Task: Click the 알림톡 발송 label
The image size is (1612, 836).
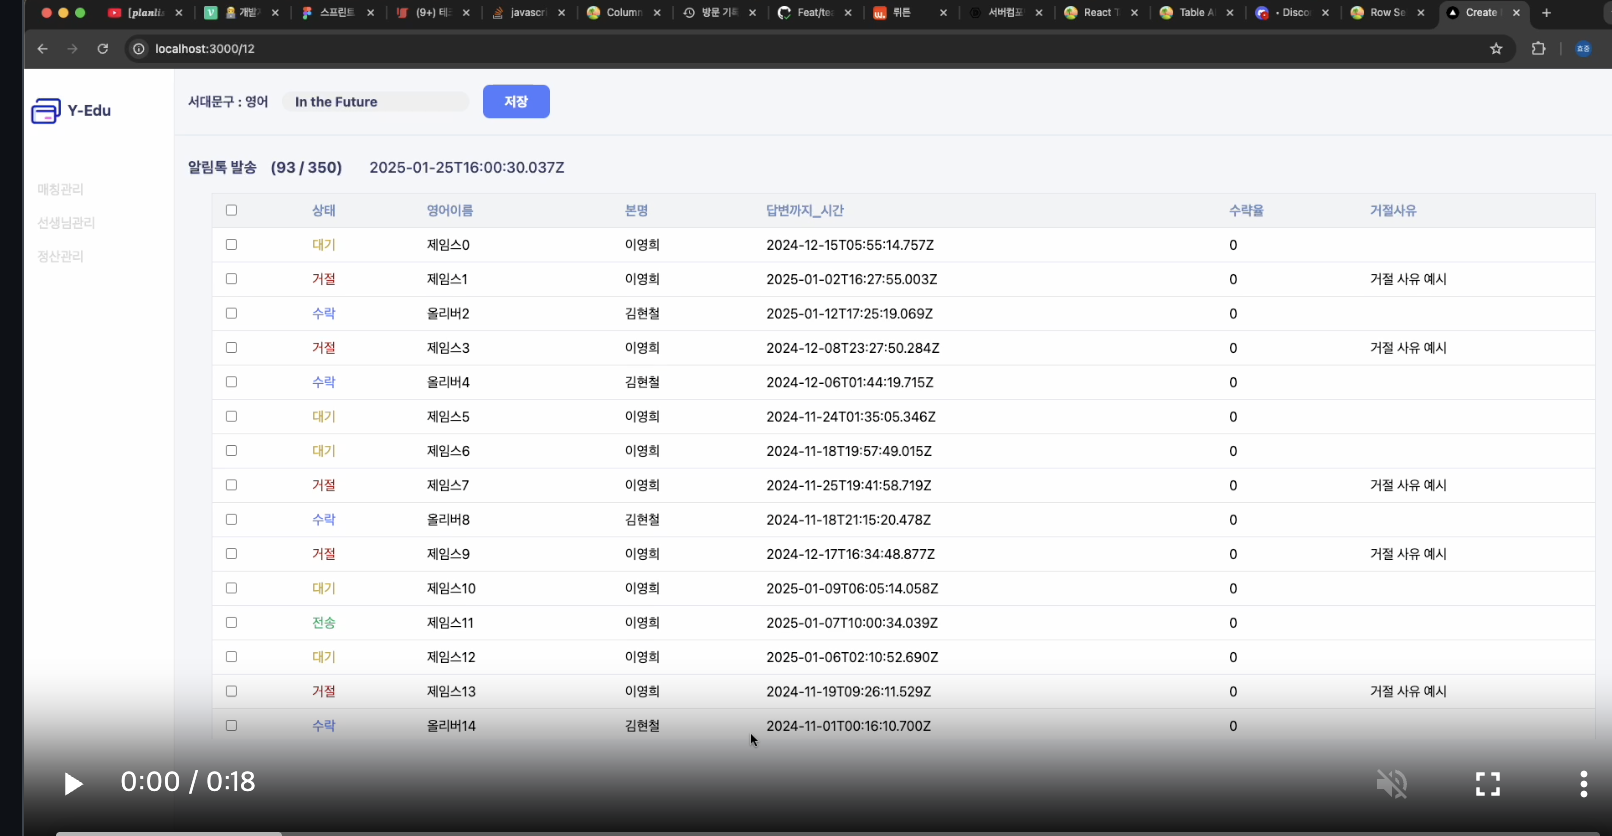Action: [x=222, y=167]
